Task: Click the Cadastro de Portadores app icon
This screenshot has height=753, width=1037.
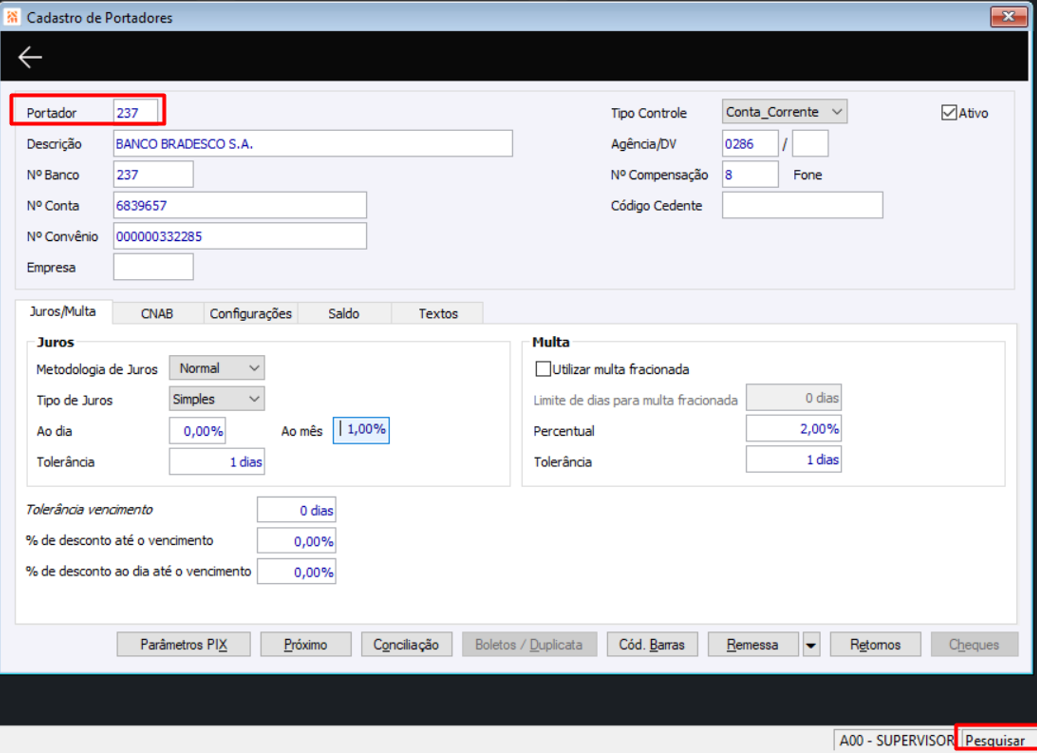Action: point(12,17)
